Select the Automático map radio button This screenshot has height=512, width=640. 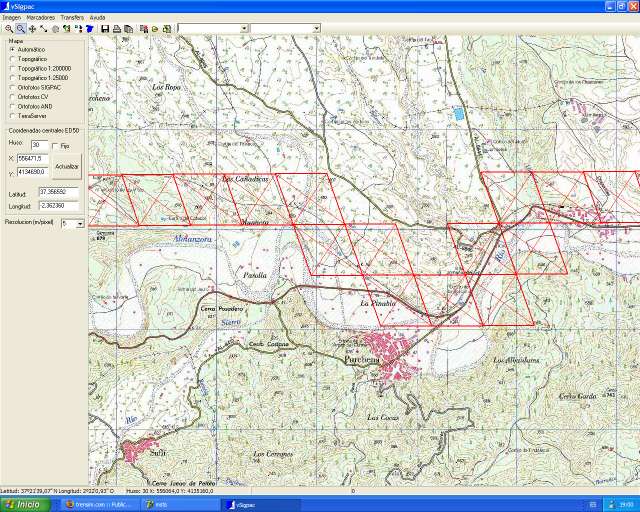click(12, 49)
